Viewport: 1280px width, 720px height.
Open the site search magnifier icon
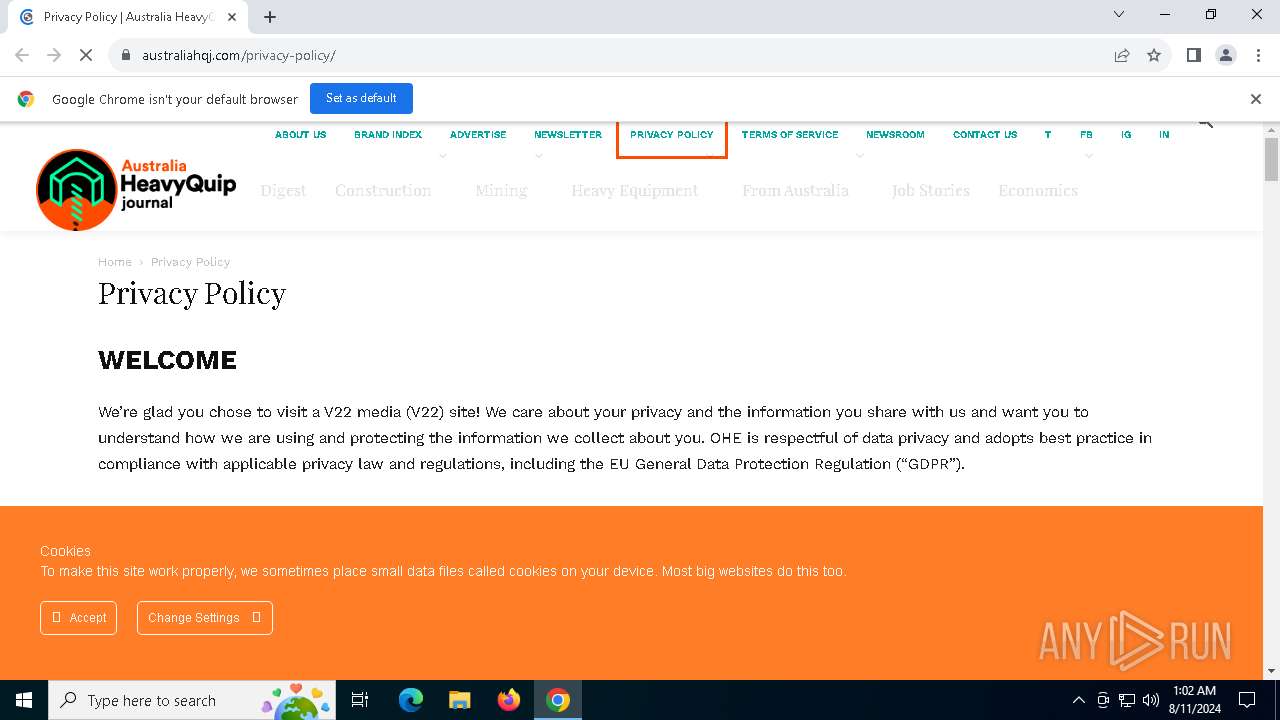click(1205, 123)
